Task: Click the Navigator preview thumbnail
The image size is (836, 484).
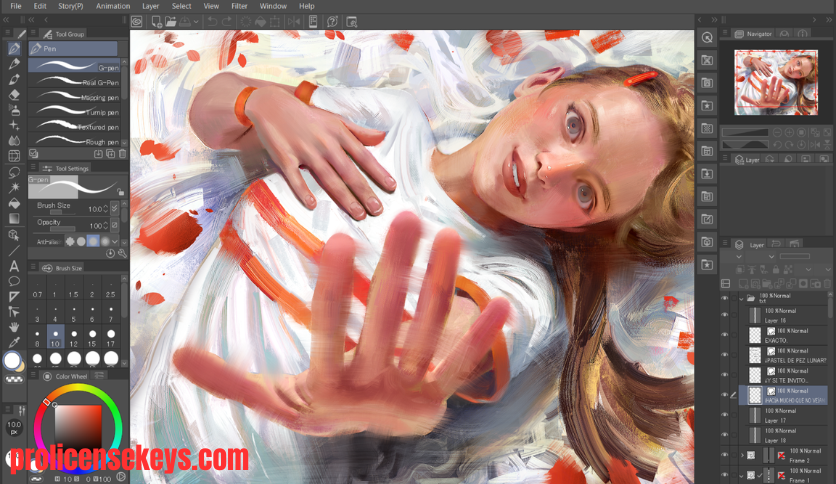Action: click(776, 82)
